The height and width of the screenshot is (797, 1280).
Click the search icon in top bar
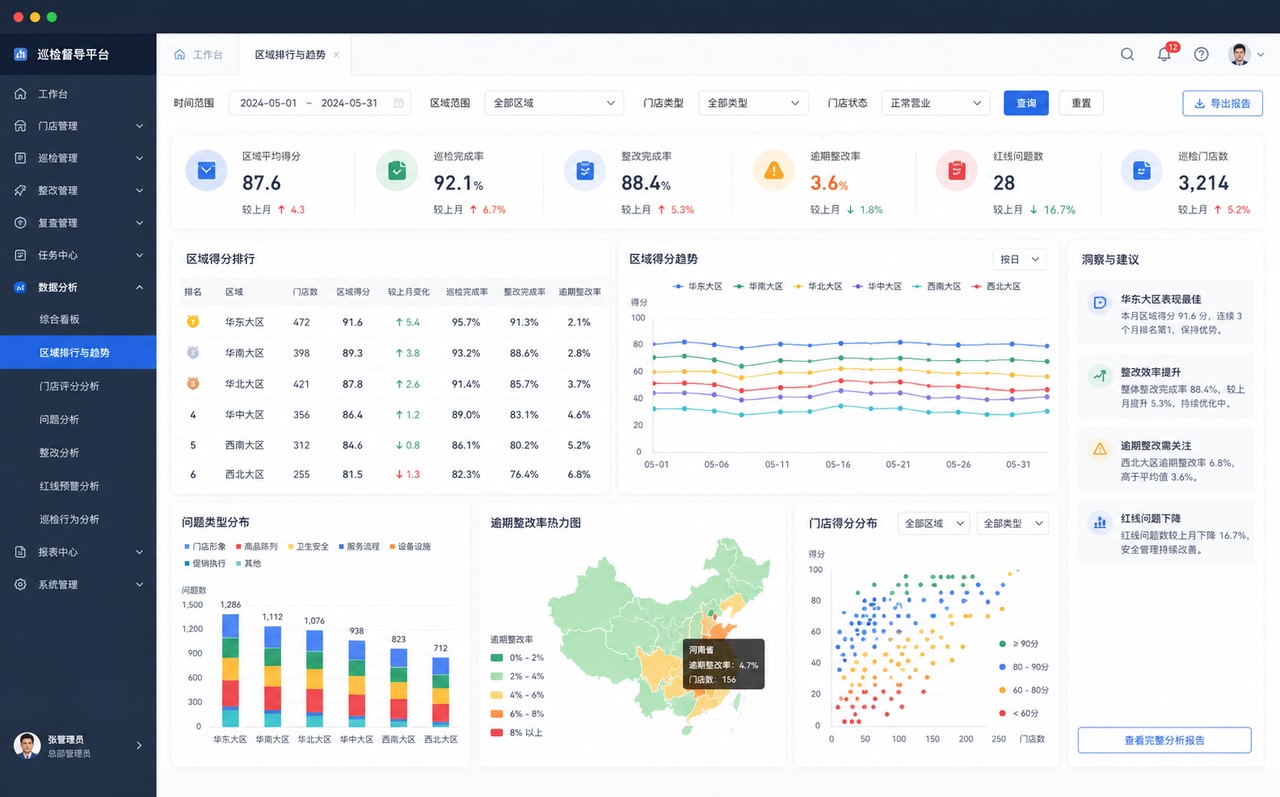click(x=1127, y=55)
